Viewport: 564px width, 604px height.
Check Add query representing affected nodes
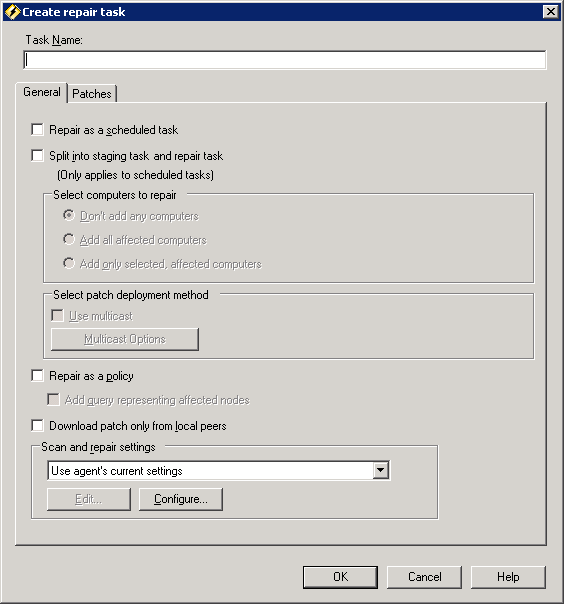(x=53, y=399)
